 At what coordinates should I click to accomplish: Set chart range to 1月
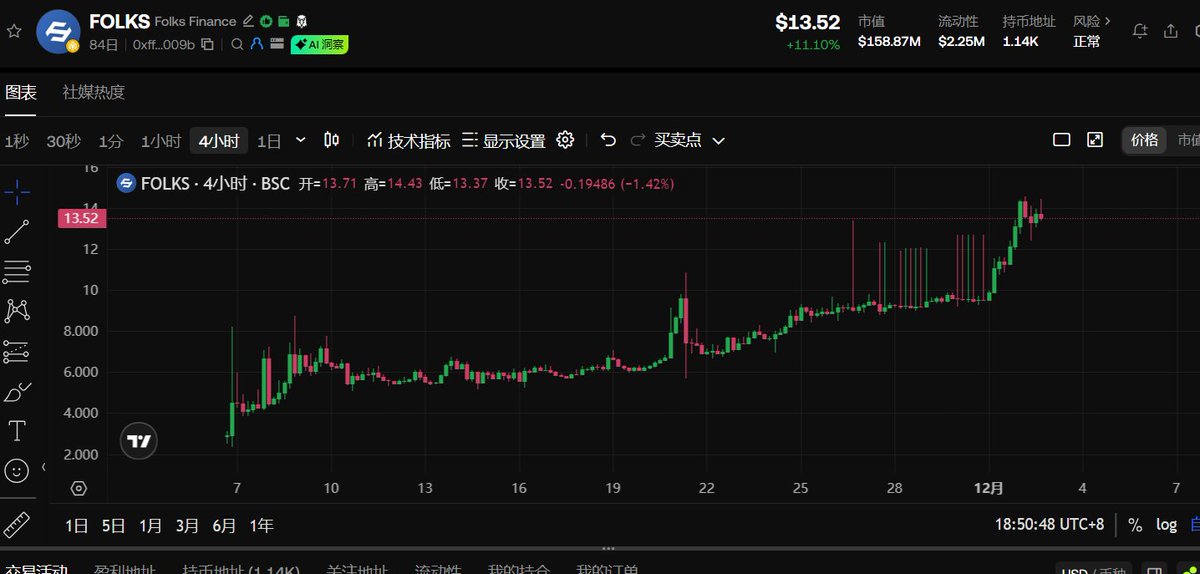[151, 525]
